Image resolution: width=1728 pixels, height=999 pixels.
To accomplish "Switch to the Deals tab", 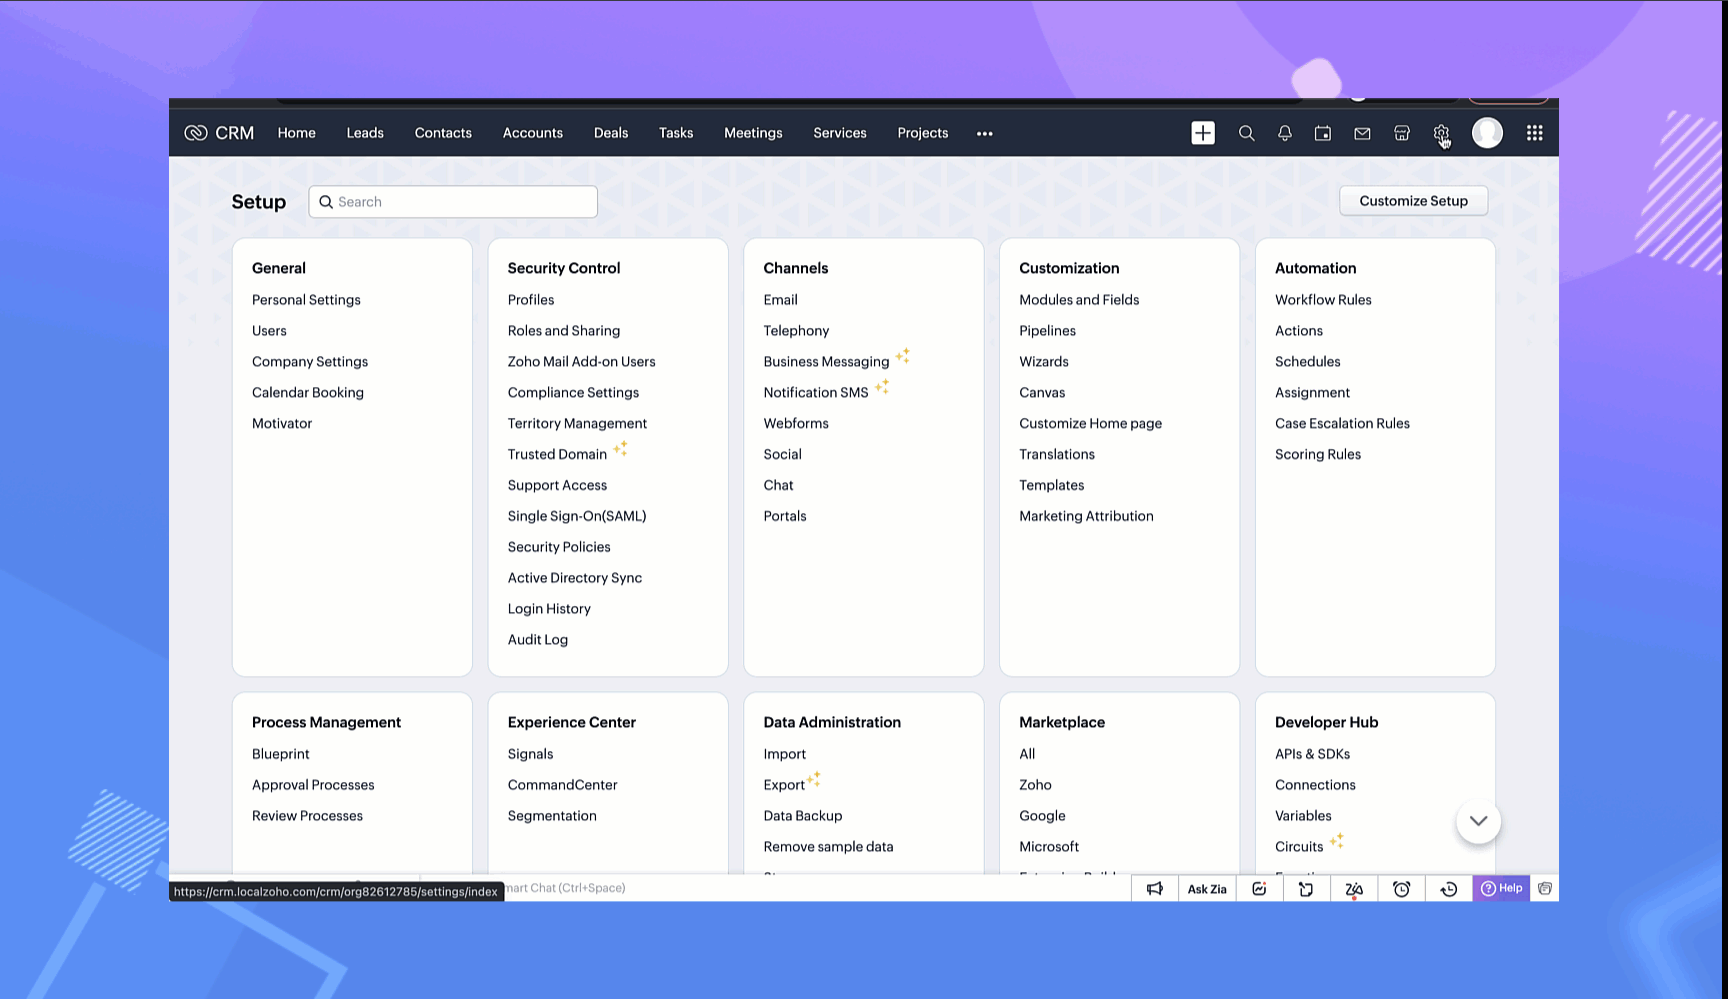I will pos(610,133).
